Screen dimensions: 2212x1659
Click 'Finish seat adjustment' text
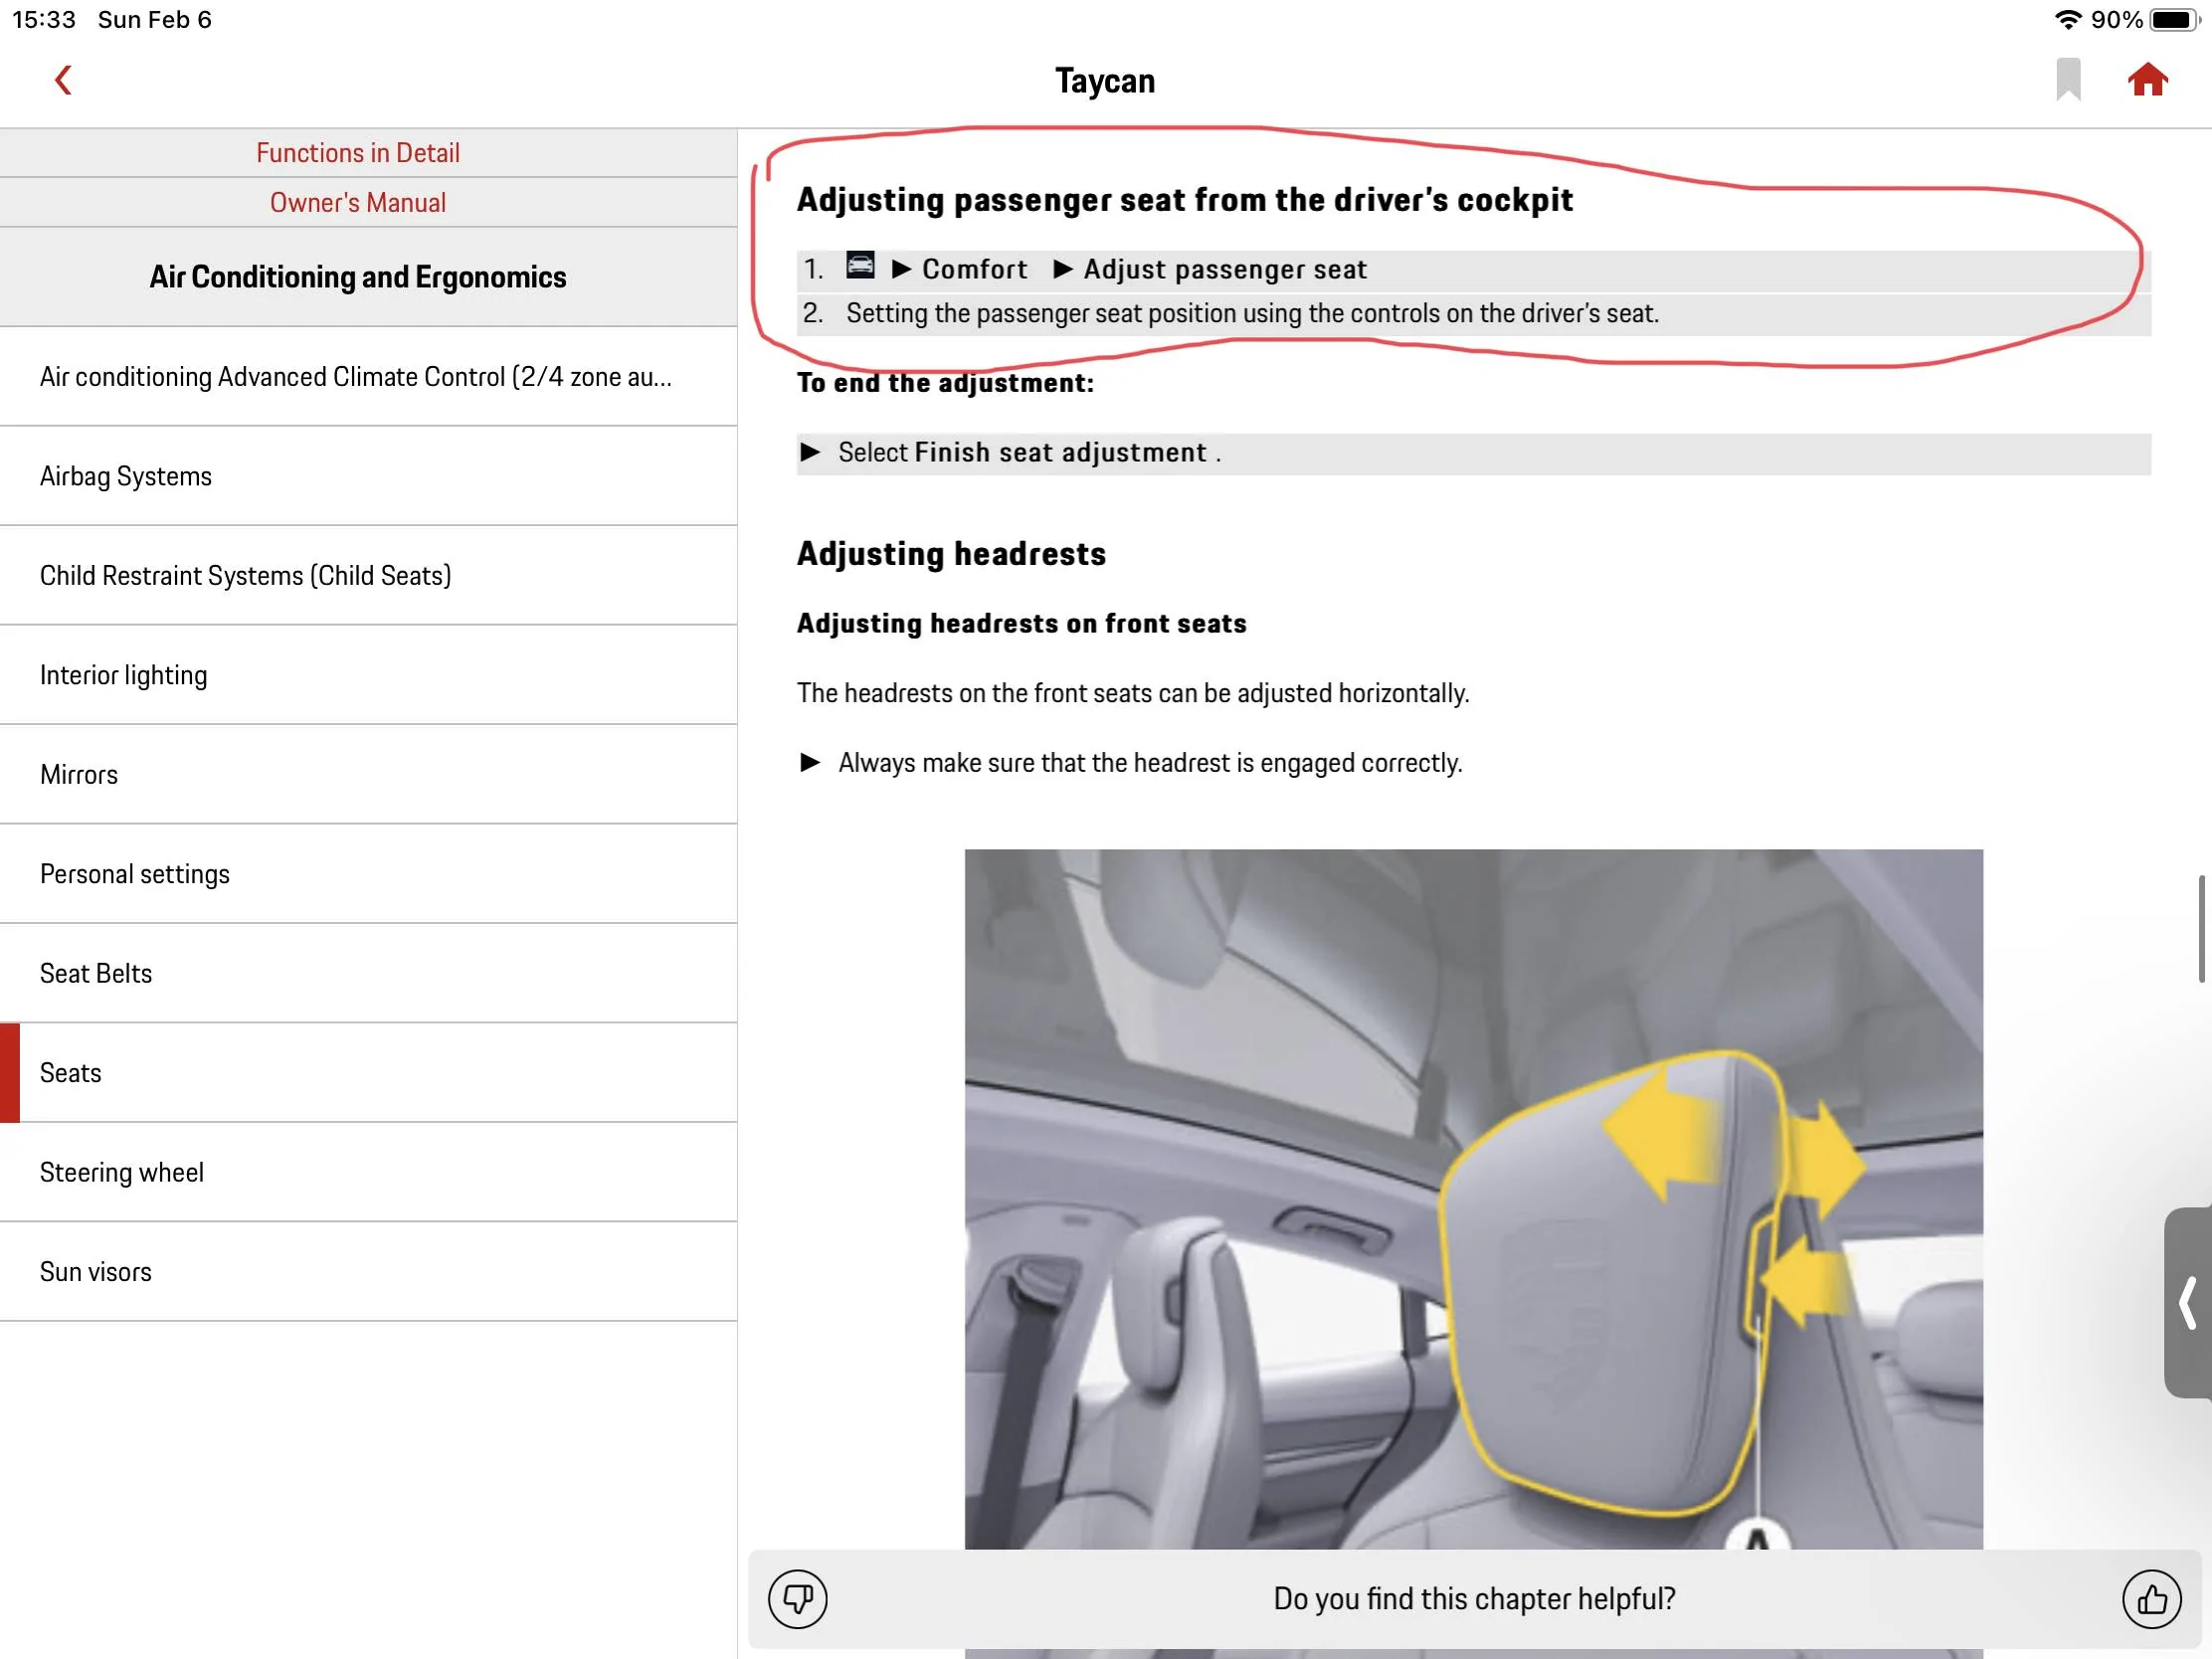click(1060, 452)
